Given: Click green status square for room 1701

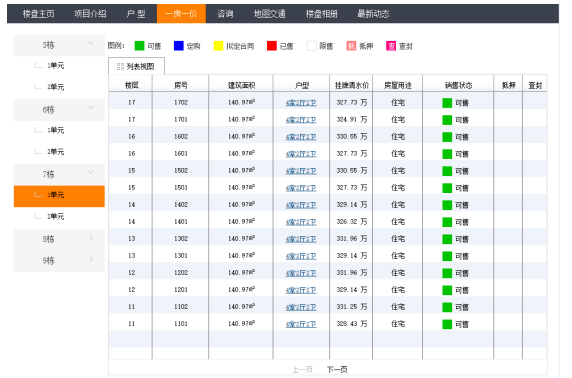Looking at the screenshot, I should pos(447,120).
